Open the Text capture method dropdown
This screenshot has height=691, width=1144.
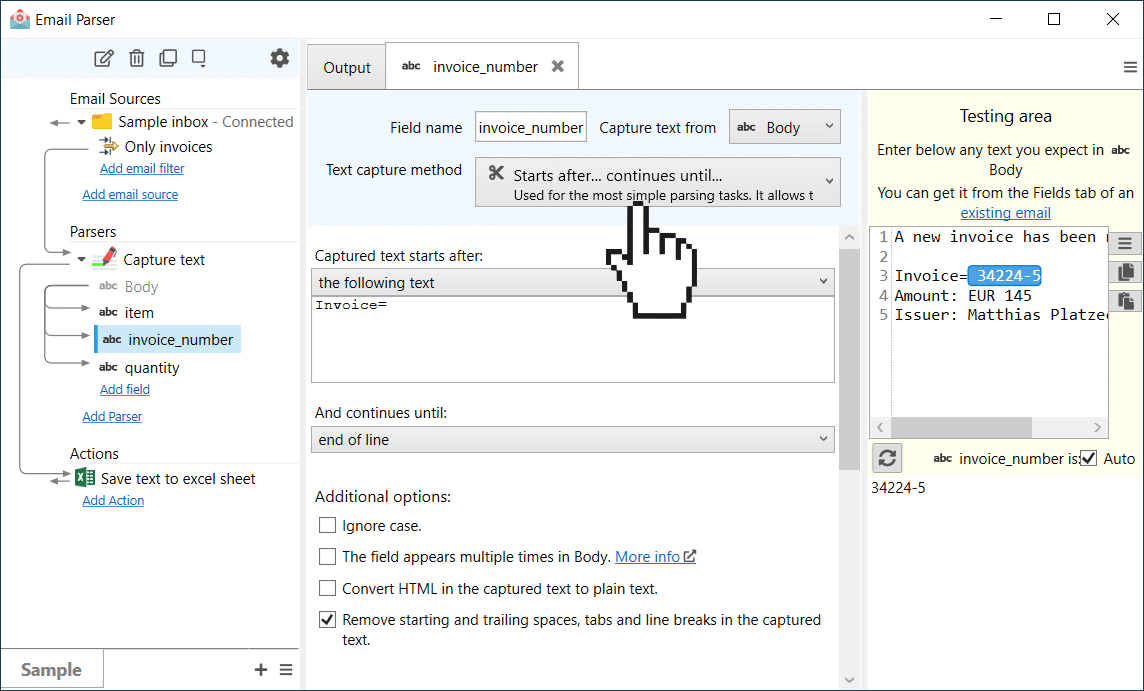pyautogui.click(x=657, y=182)
